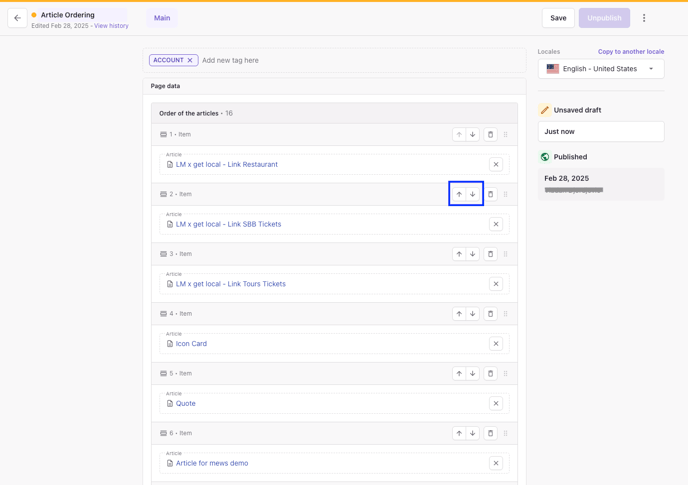Viewport: 688px width, 485px height.
Task: Move item 2 down
Action: click(473, 194)
